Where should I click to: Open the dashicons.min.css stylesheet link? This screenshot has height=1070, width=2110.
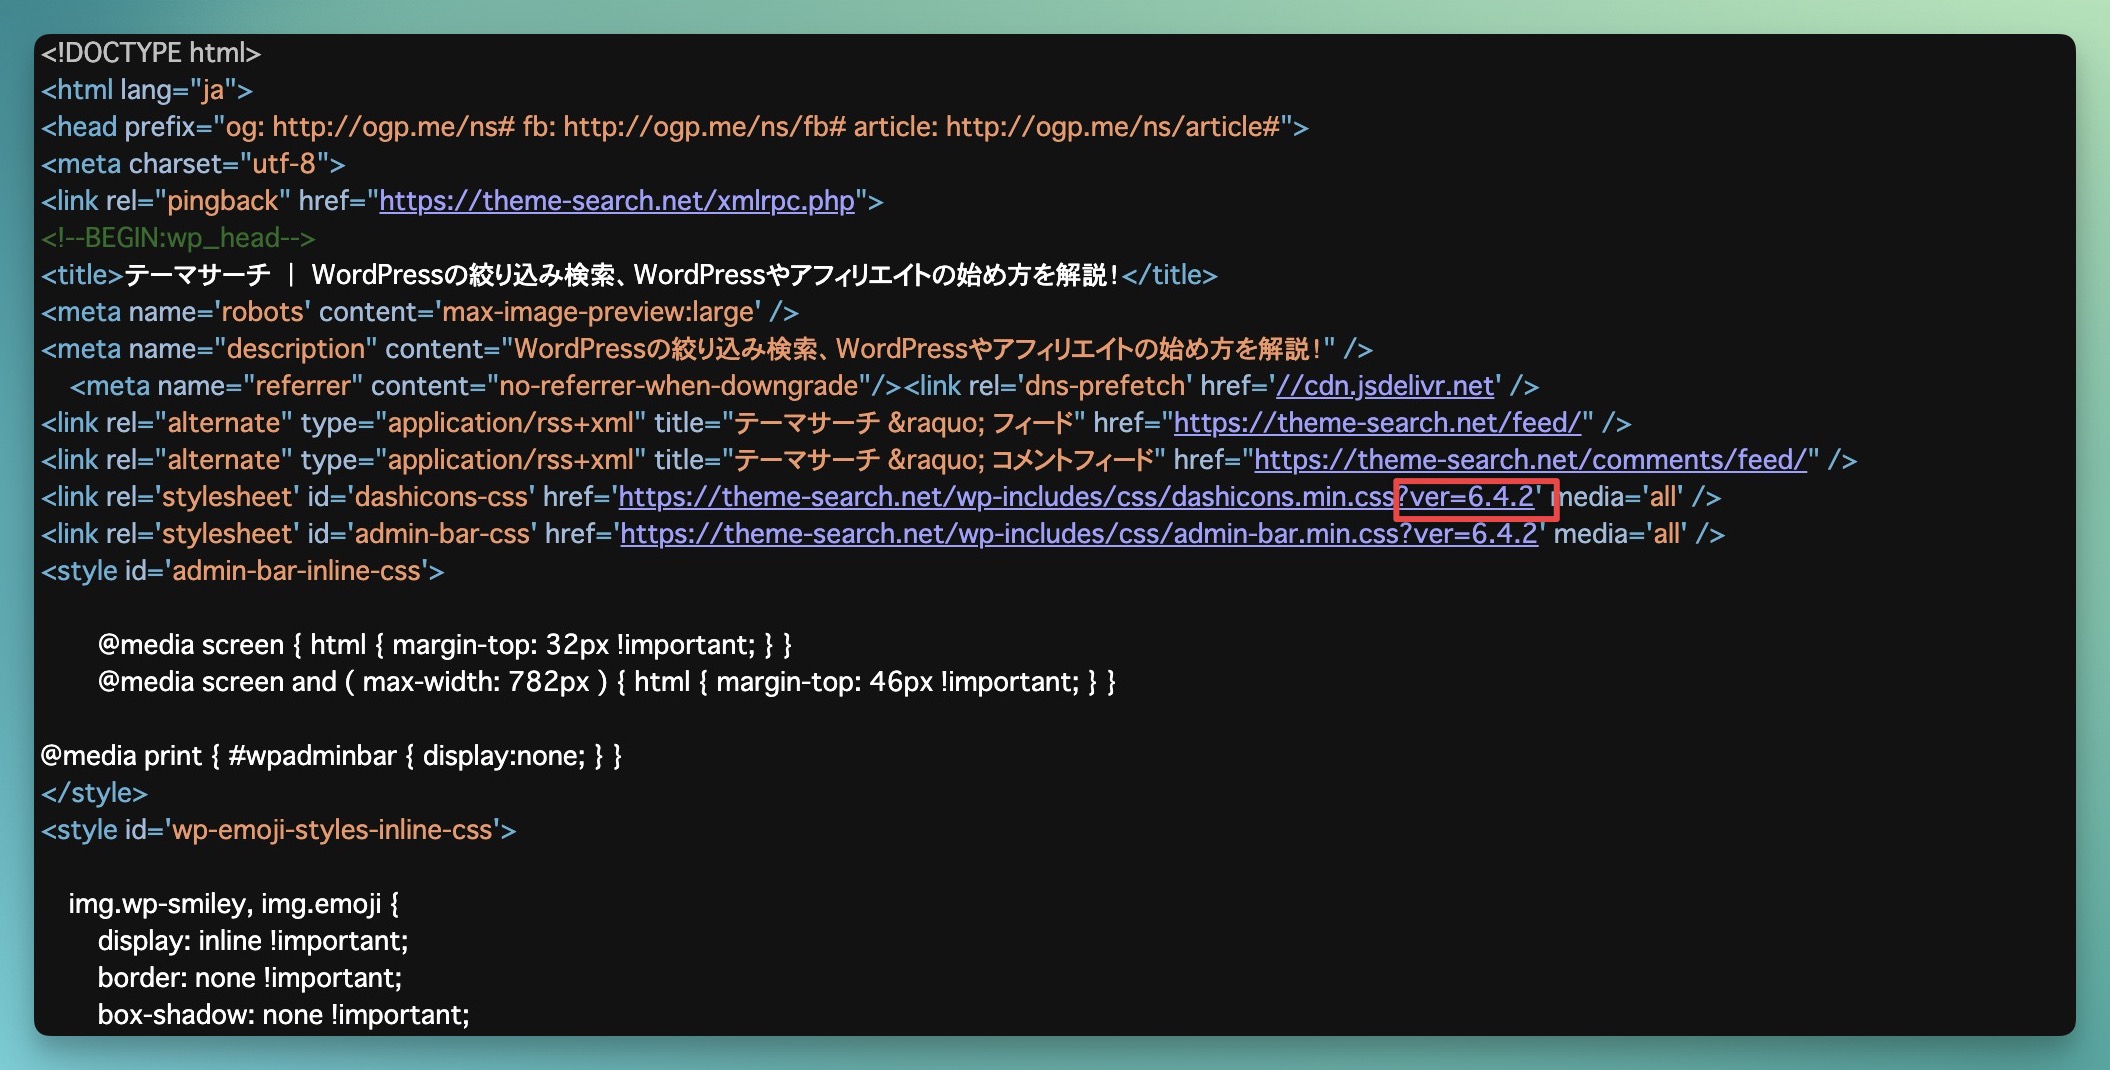point(1076,497)
